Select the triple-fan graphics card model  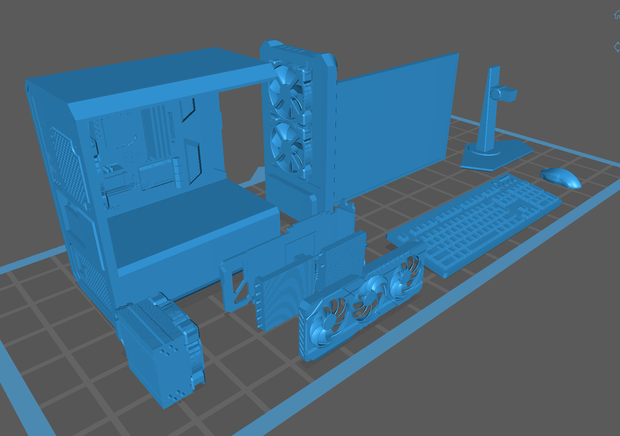[361, 302]
